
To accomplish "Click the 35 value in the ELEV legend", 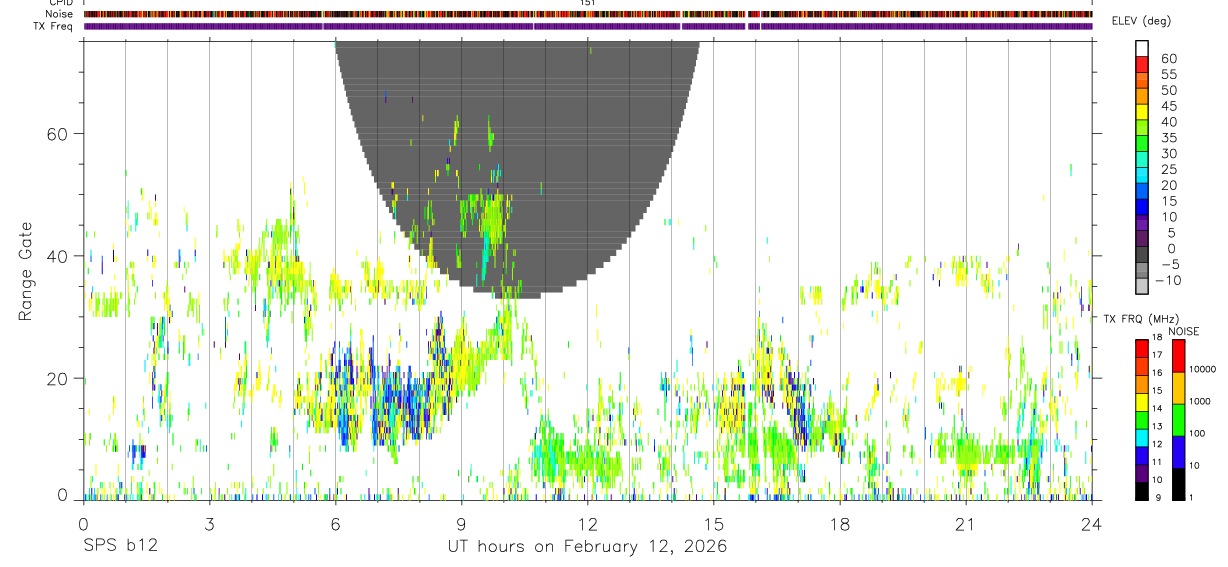I will [x=1168, y=138].
